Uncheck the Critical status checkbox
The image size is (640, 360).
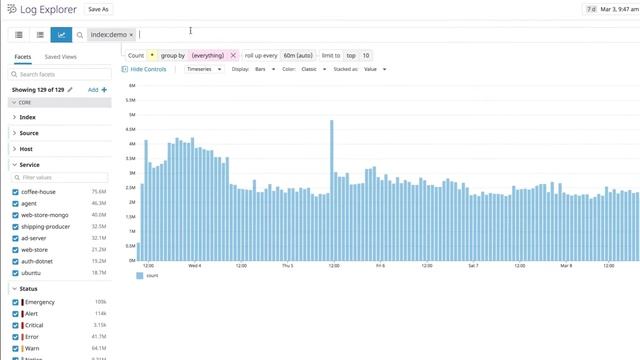pyautogui.click(x=16, y=325)
